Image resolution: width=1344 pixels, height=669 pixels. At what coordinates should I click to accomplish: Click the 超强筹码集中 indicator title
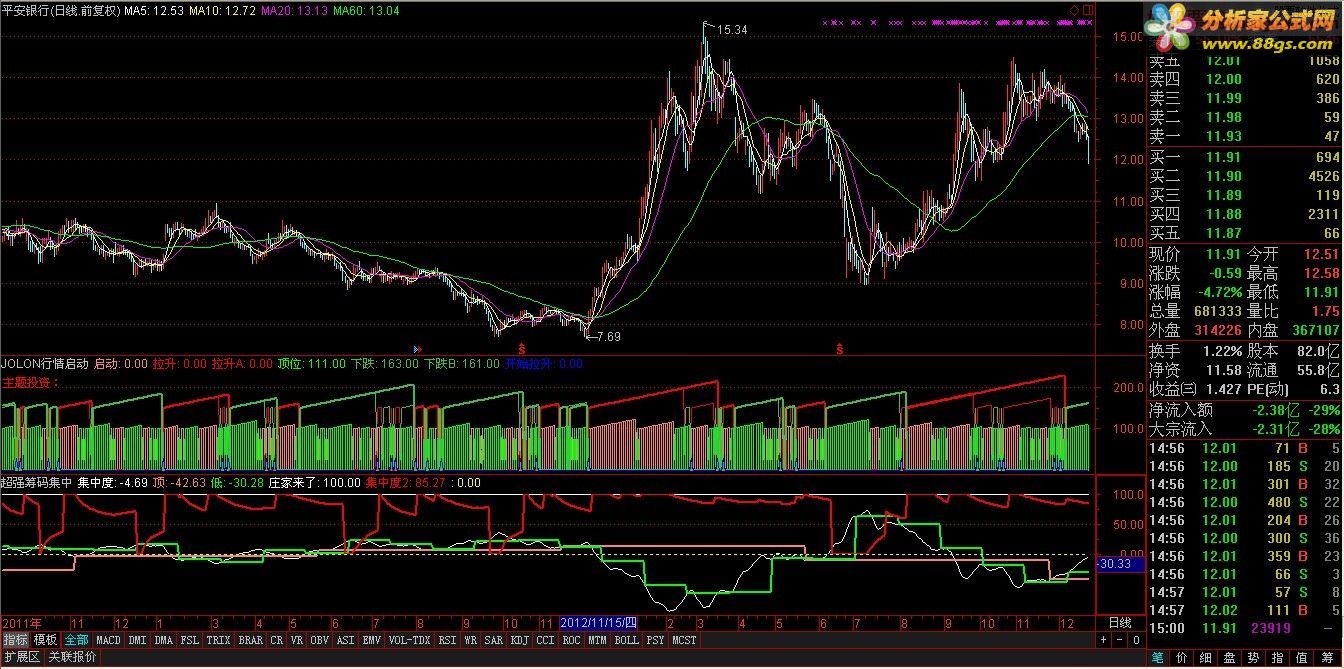pos(37,482)
